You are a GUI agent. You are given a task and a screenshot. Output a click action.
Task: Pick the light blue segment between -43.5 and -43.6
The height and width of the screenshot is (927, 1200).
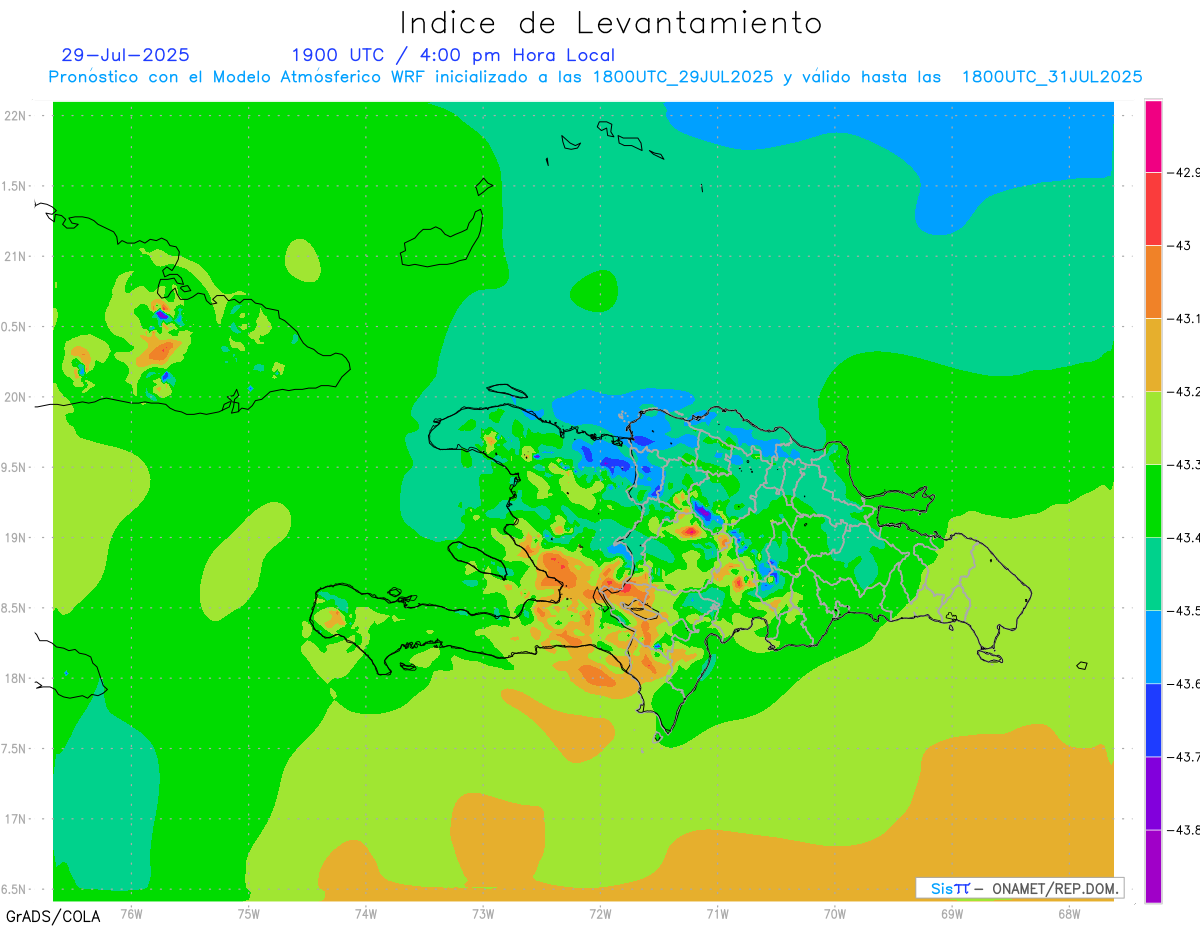pyautogui.click(x=1153, y=647)
